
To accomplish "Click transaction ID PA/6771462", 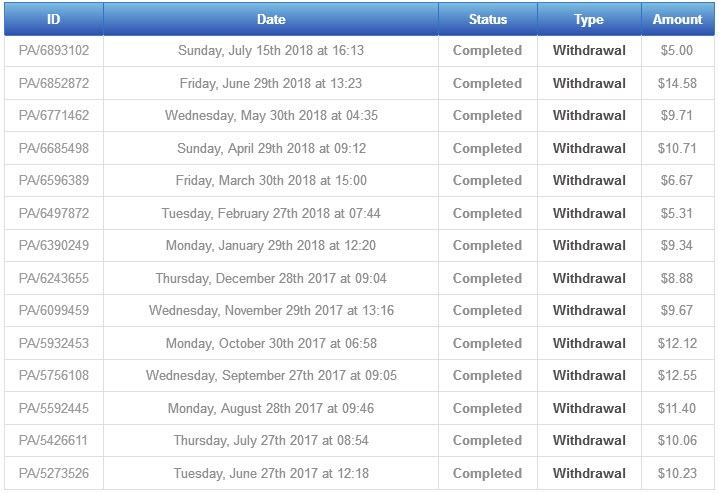I will pyautogui.click(x=54, y=116).
